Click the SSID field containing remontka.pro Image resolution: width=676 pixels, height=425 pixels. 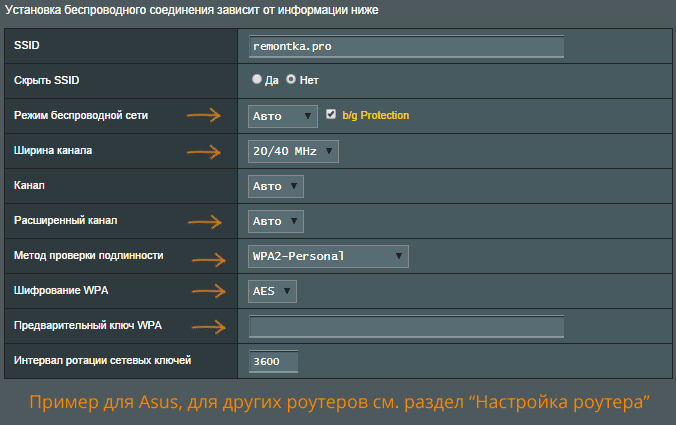click(406, 47)
